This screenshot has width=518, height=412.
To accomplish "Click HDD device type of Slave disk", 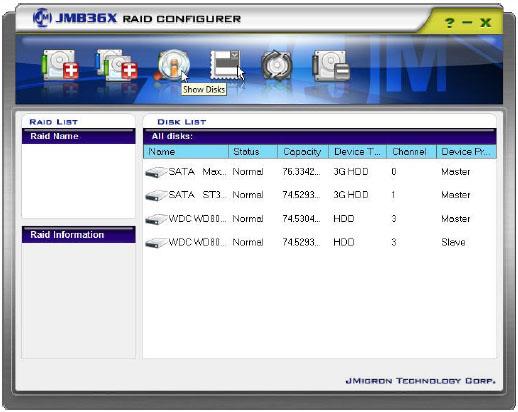I will pyautogui.click(x=343, y=242).
